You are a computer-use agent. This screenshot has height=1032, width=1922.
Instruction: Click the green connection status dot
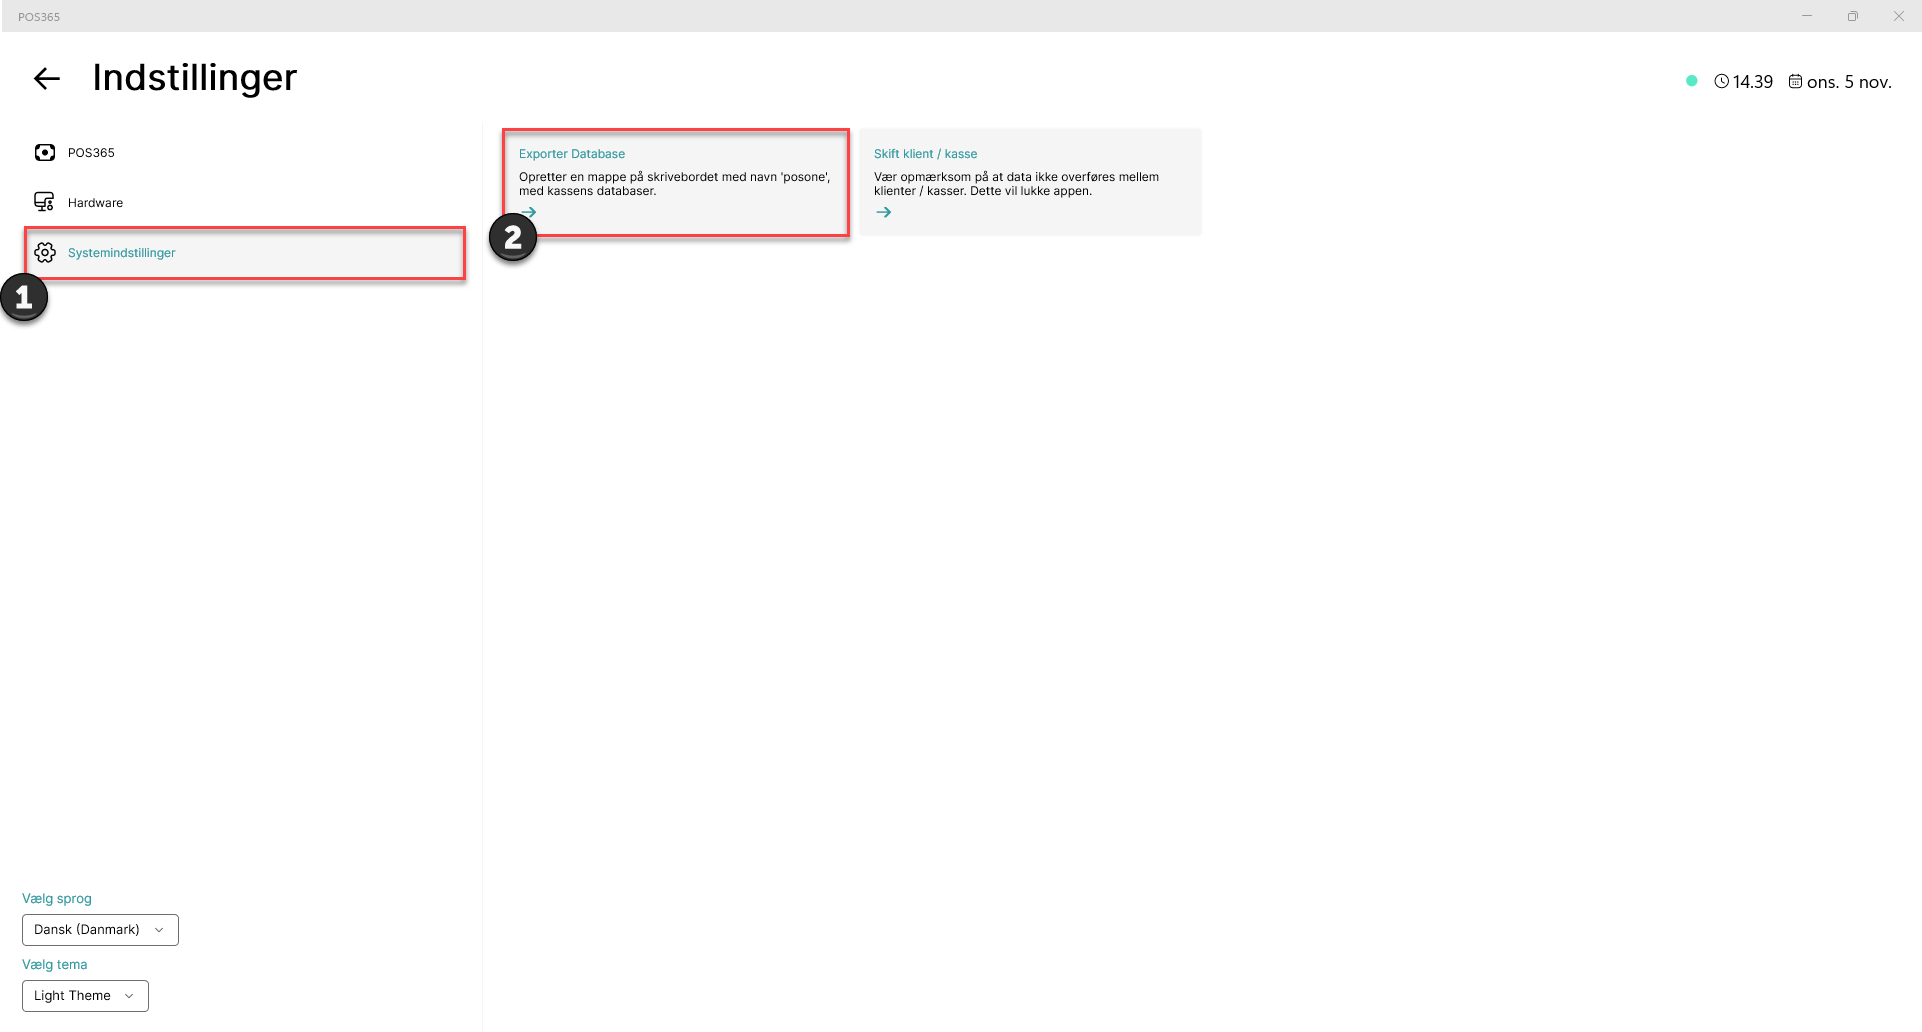pyautogui.click(x=1691, y=81)
